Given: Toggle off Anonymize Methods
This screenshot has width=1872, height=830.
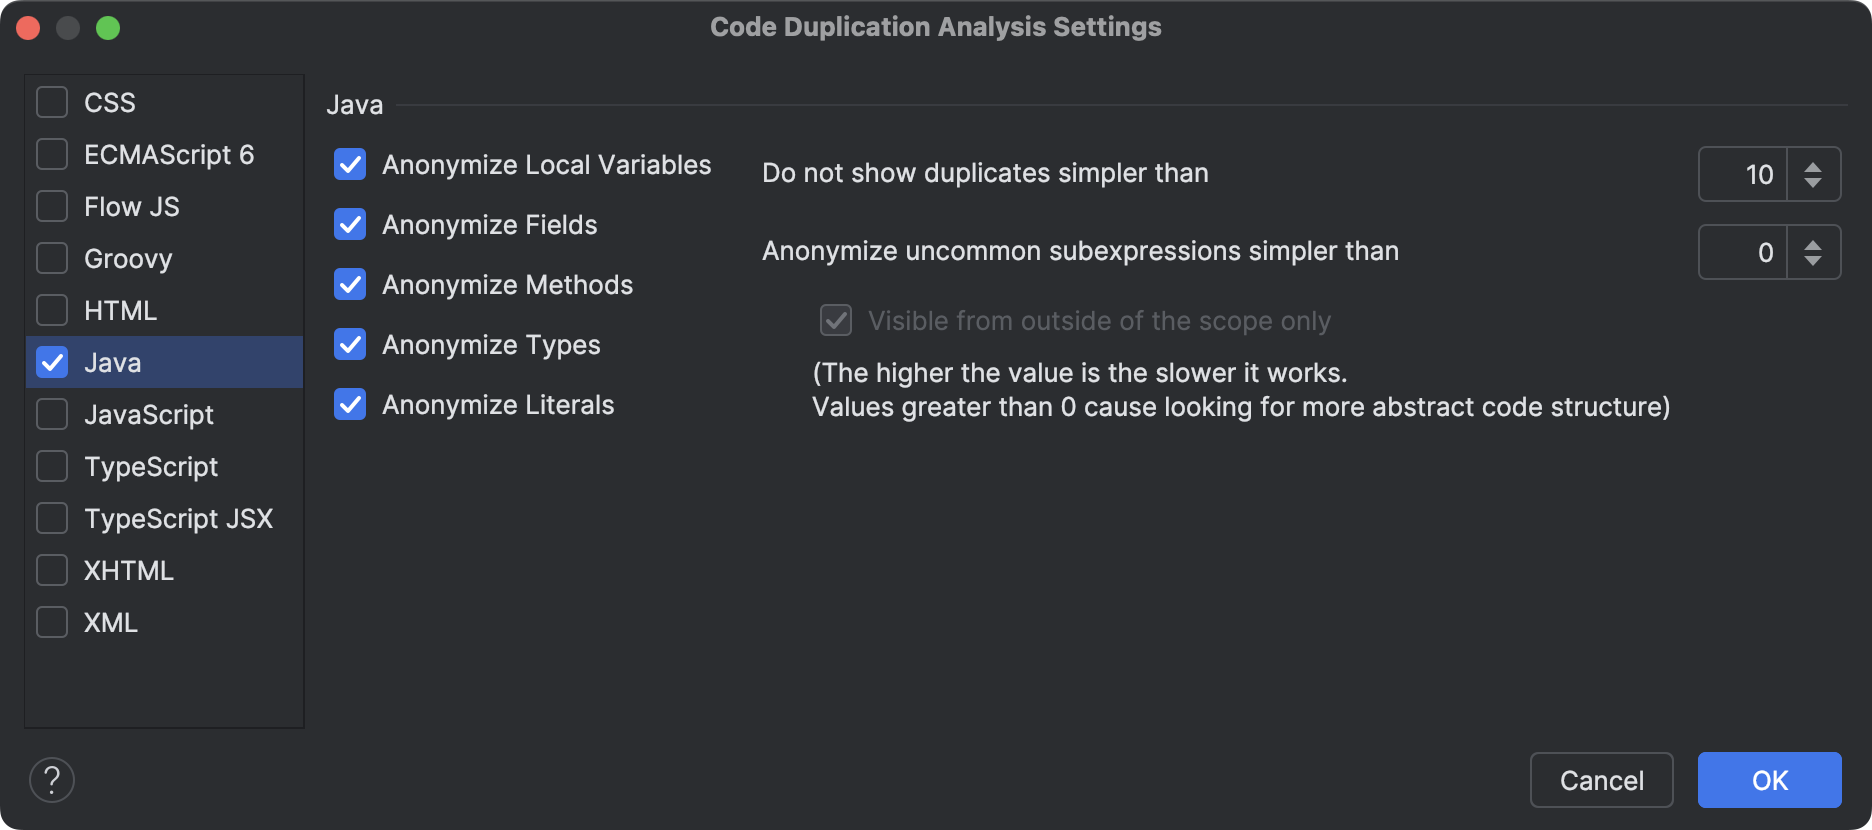Looking at the screenshot, I should pyautogui.click(x=349, y=284).
